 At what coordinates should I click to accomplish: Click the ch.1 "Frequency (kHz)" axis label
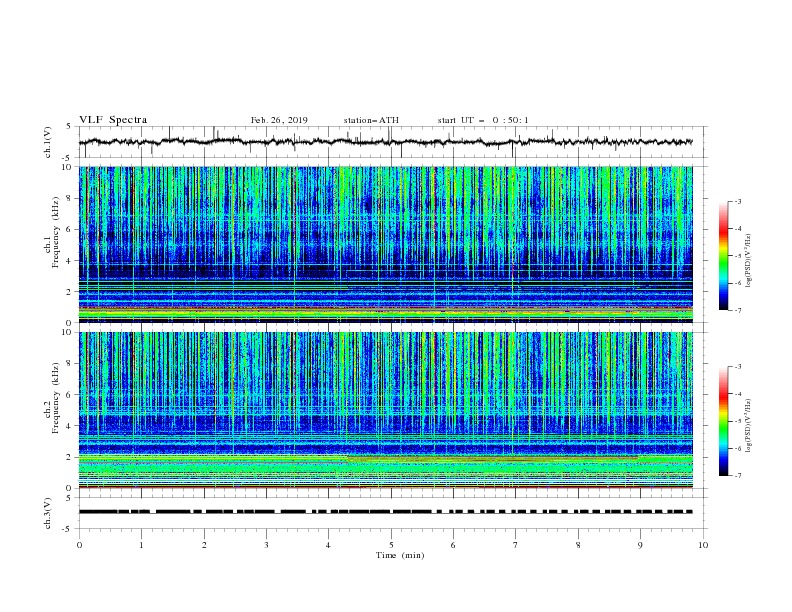[x=56, y=232]
